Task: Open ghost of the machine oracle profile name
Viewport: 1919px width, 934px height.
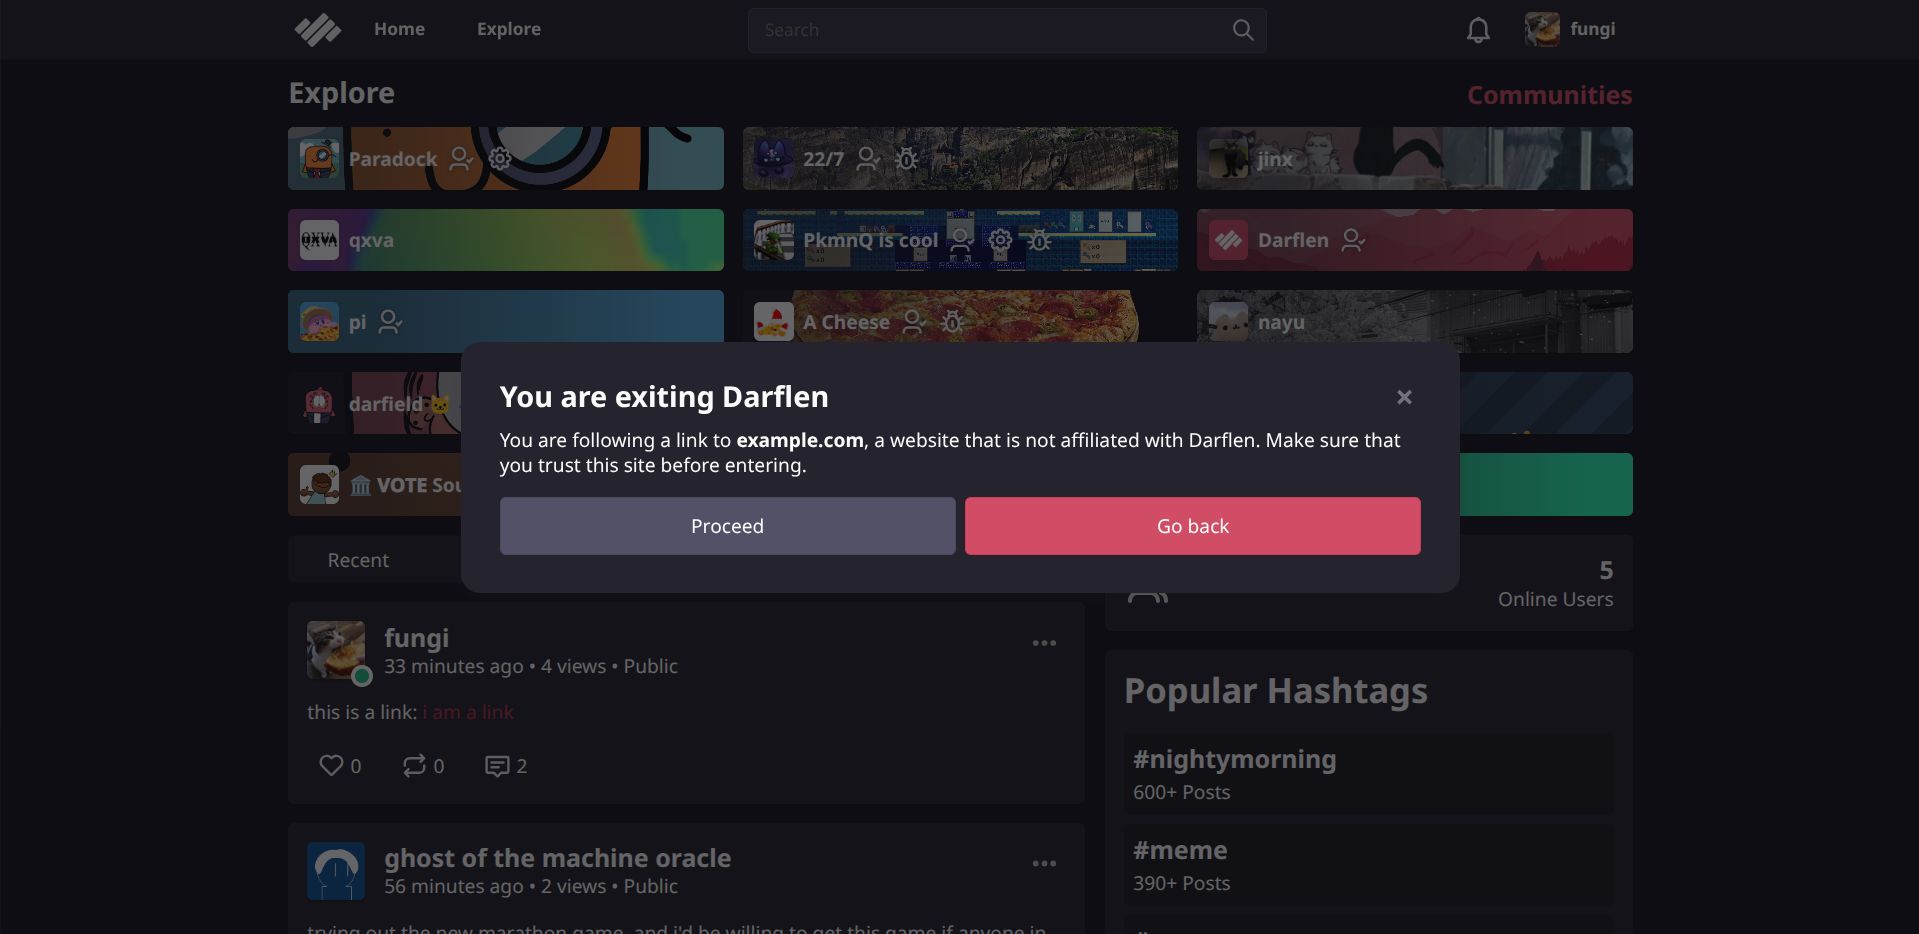Action: [x=557, y=858]
